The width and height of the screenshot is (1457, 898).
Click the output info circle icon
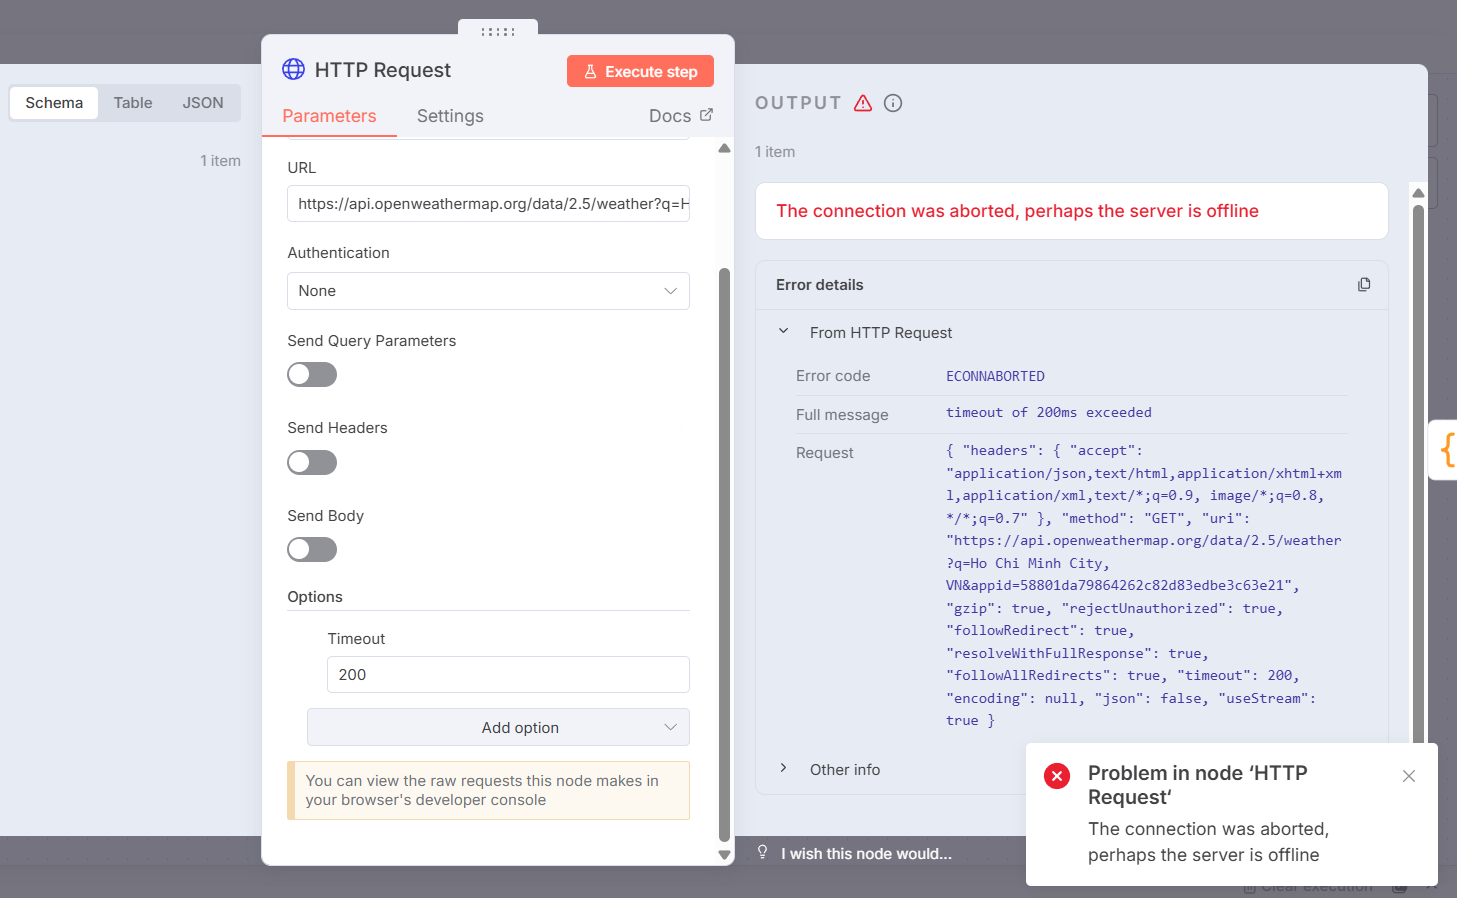(x=893, y=103)
